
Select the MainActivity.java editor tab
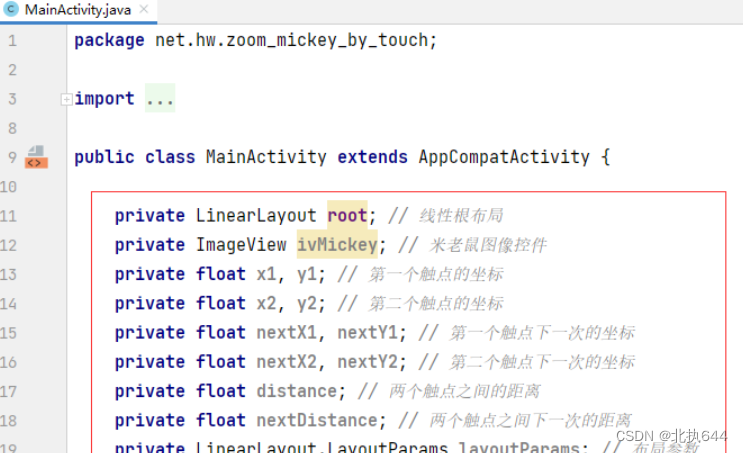[x=78, y=10]
